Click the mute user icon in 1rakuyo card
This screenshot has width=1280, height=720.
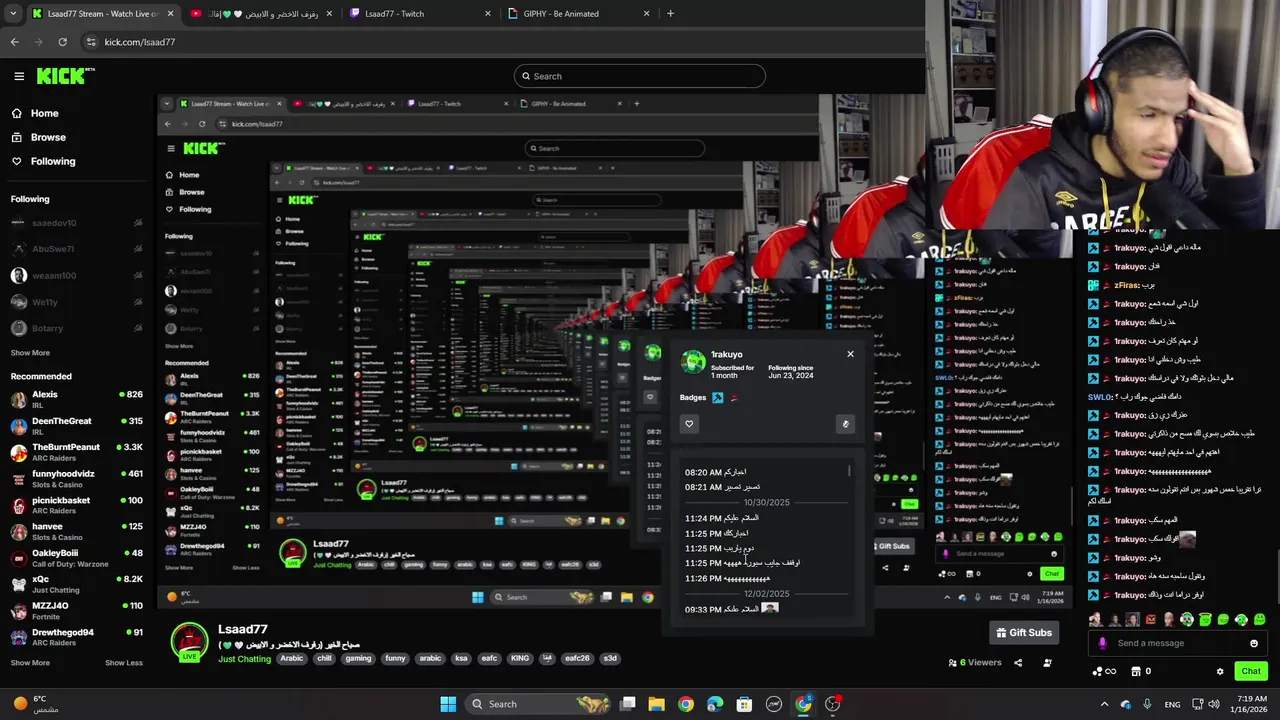845,424
